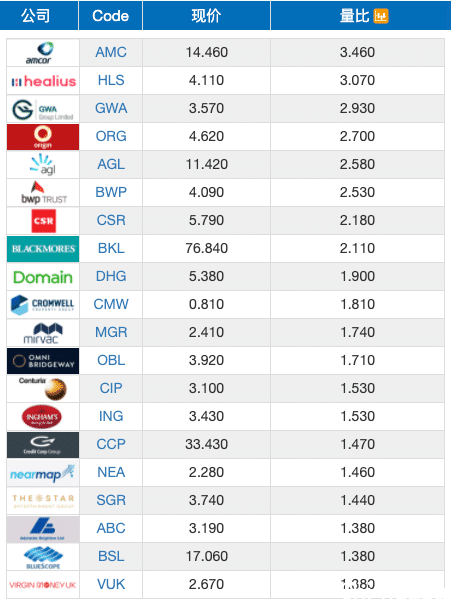Open the AMC stock code link
The height and width of the screenshot is (604, 451).
[x=111, y=52]
